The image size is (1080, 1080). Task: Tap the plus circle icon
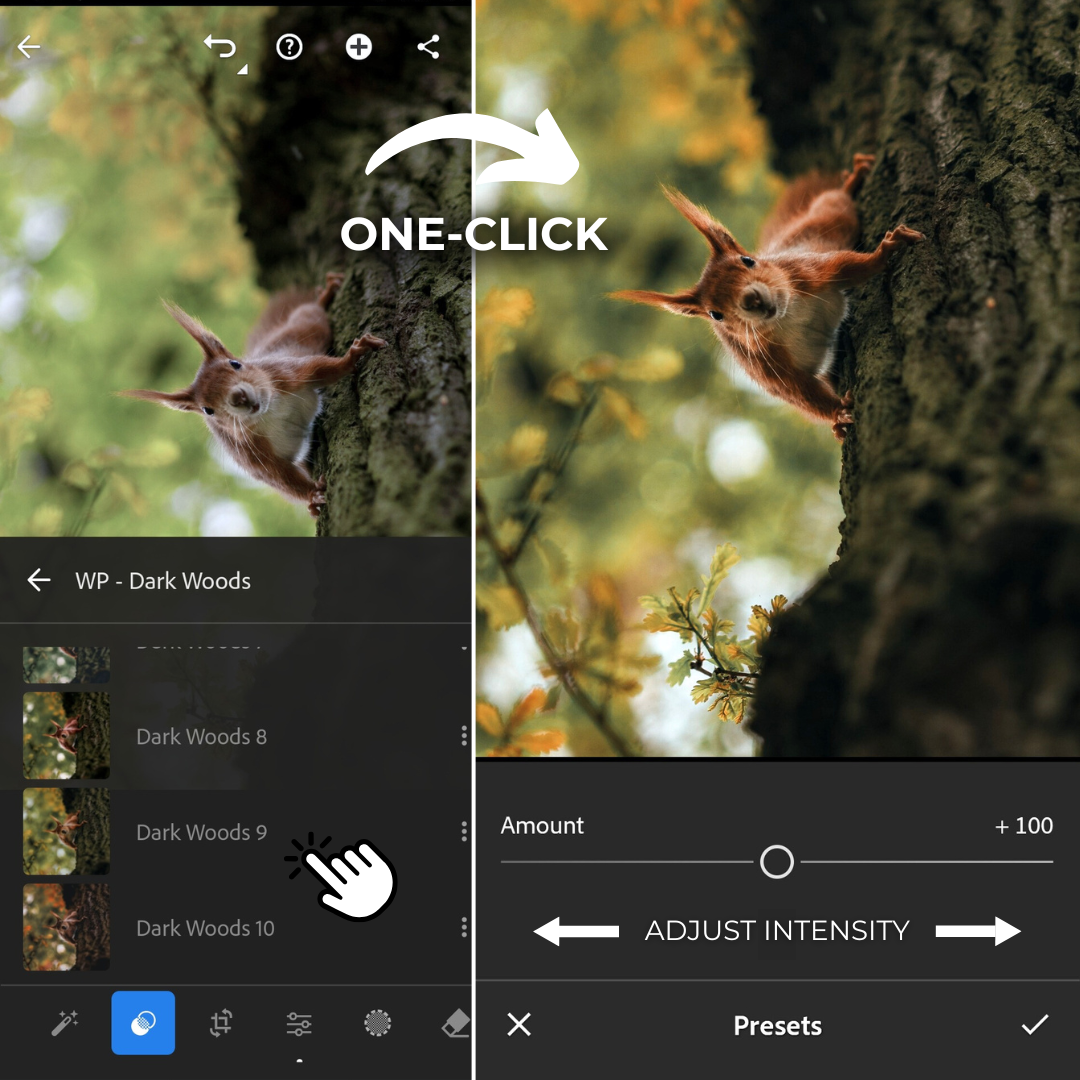click(x=359, y=47)
